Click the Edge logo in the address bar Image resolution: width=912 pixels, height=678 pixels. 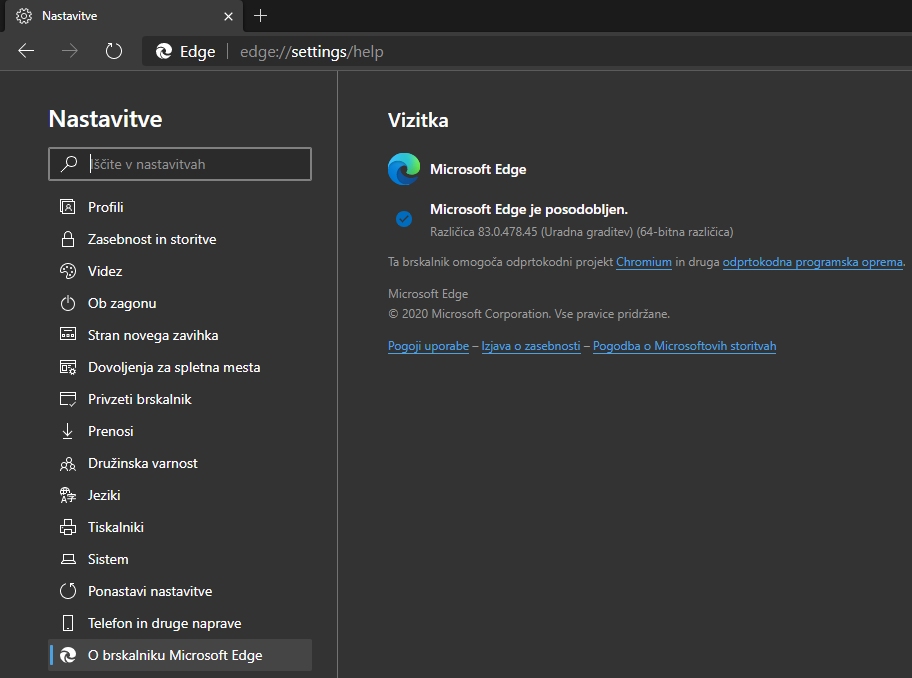[164, 51]
